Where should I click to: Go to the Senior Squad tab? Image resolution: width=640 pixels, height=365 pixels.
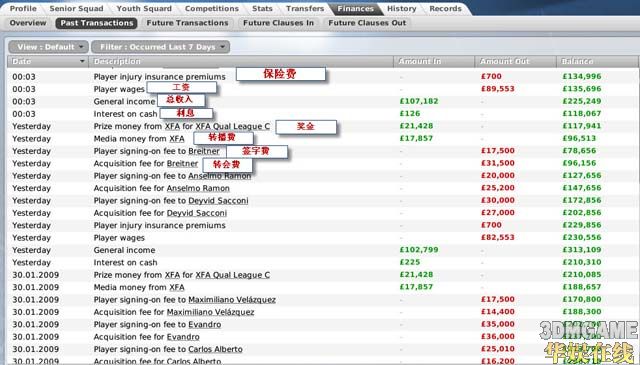tap(76, 9)
